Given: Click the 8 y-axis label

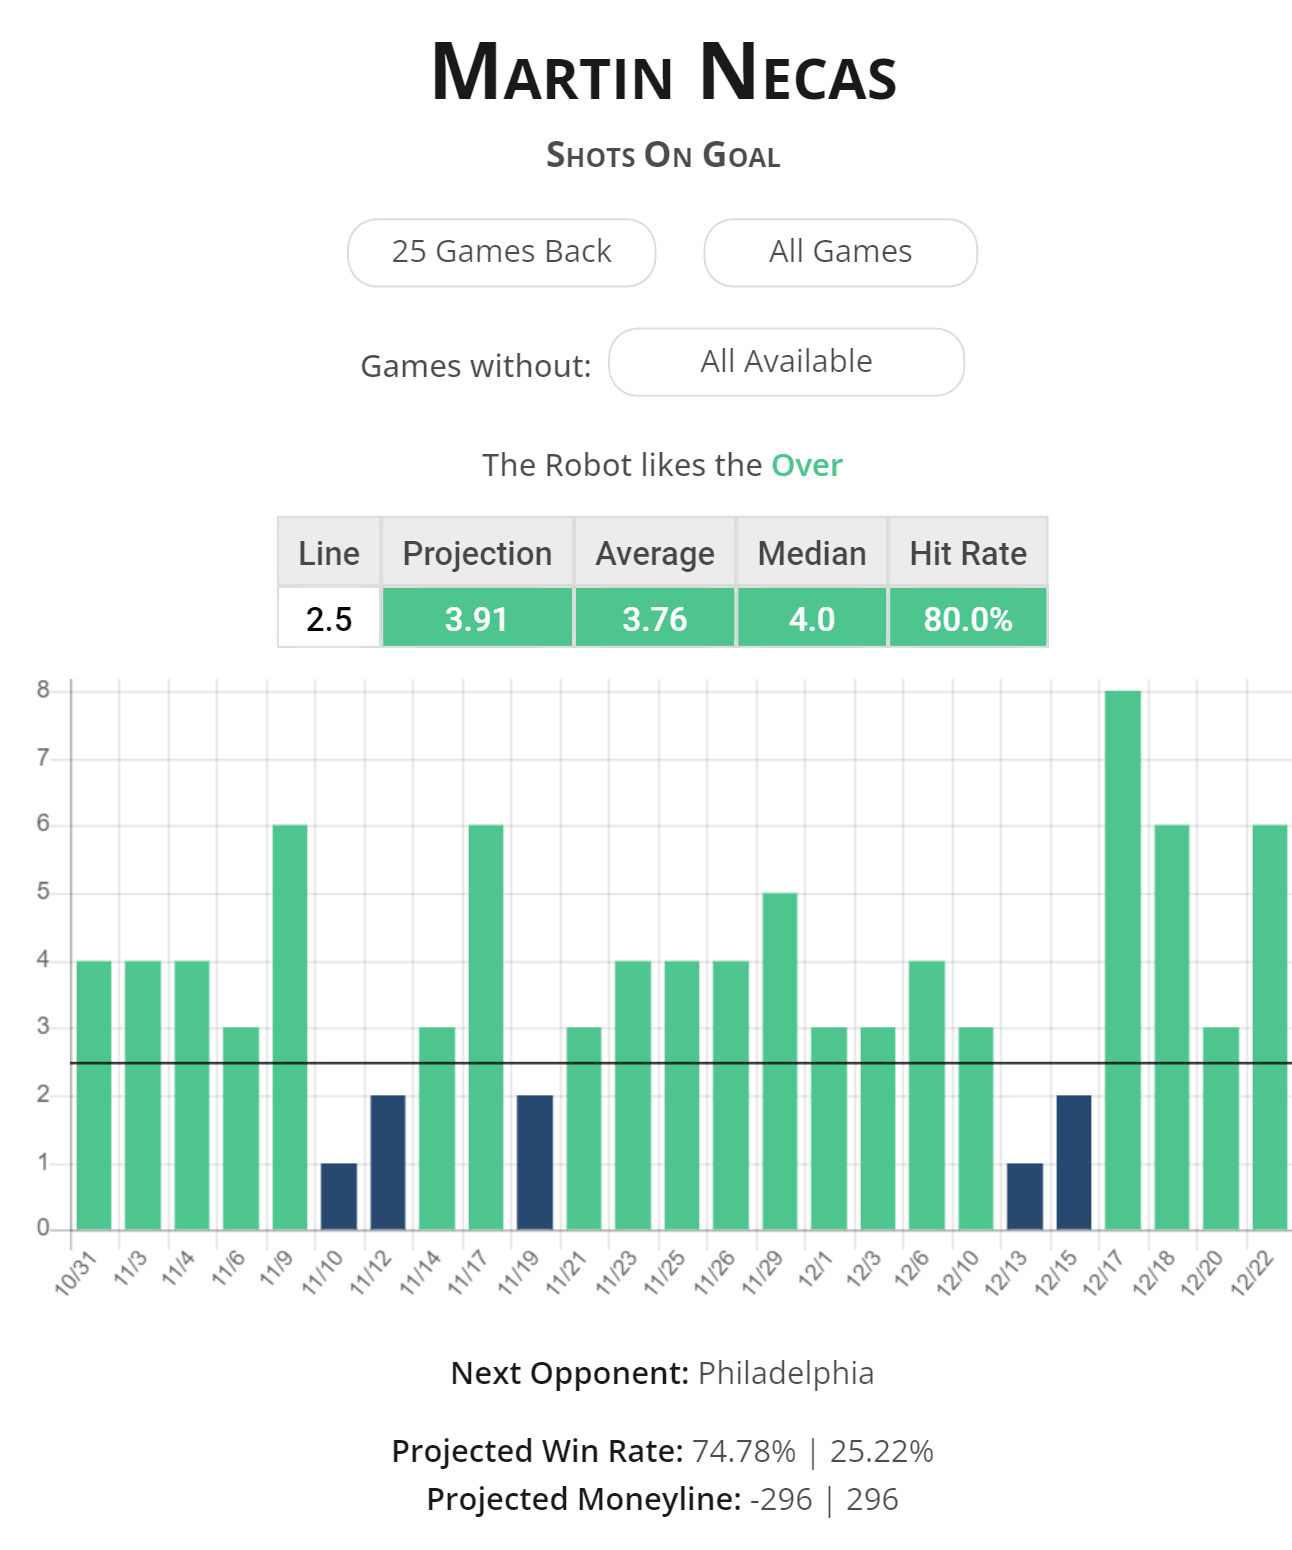Looking at the screenshot, I should click(43, 690).
